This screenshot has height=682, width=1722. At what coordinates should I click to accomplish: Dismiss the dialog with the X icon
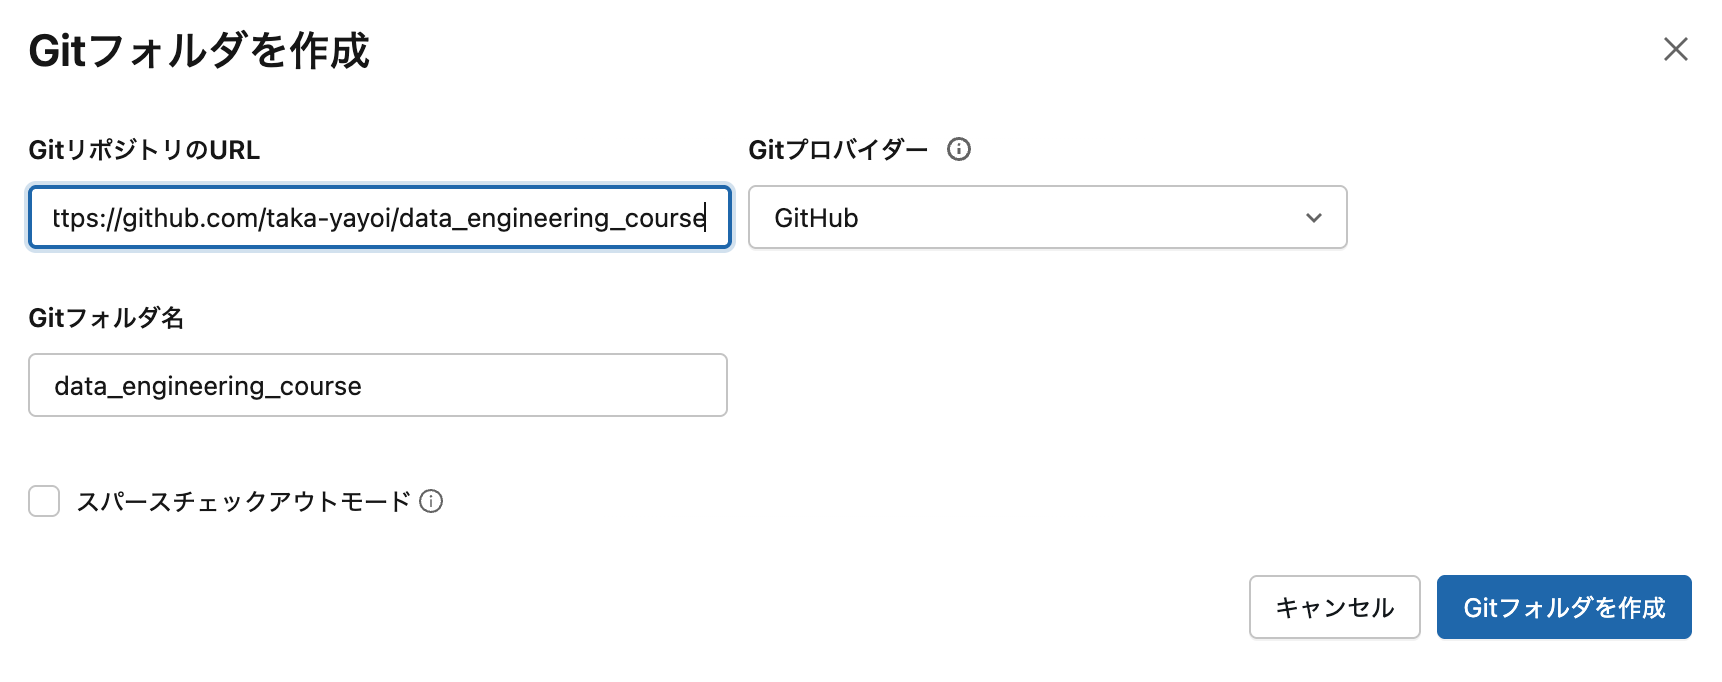1676,50
